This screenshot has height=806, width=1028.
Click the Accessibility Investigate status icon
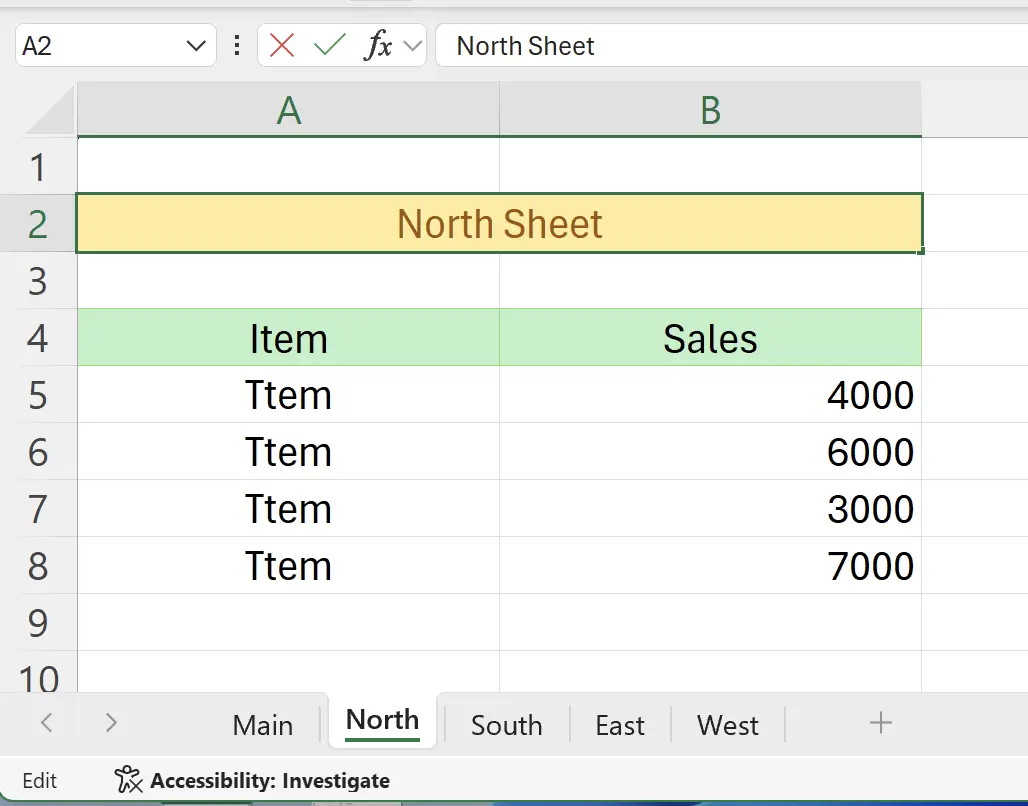pyautogui.click(x=128, y=780)
